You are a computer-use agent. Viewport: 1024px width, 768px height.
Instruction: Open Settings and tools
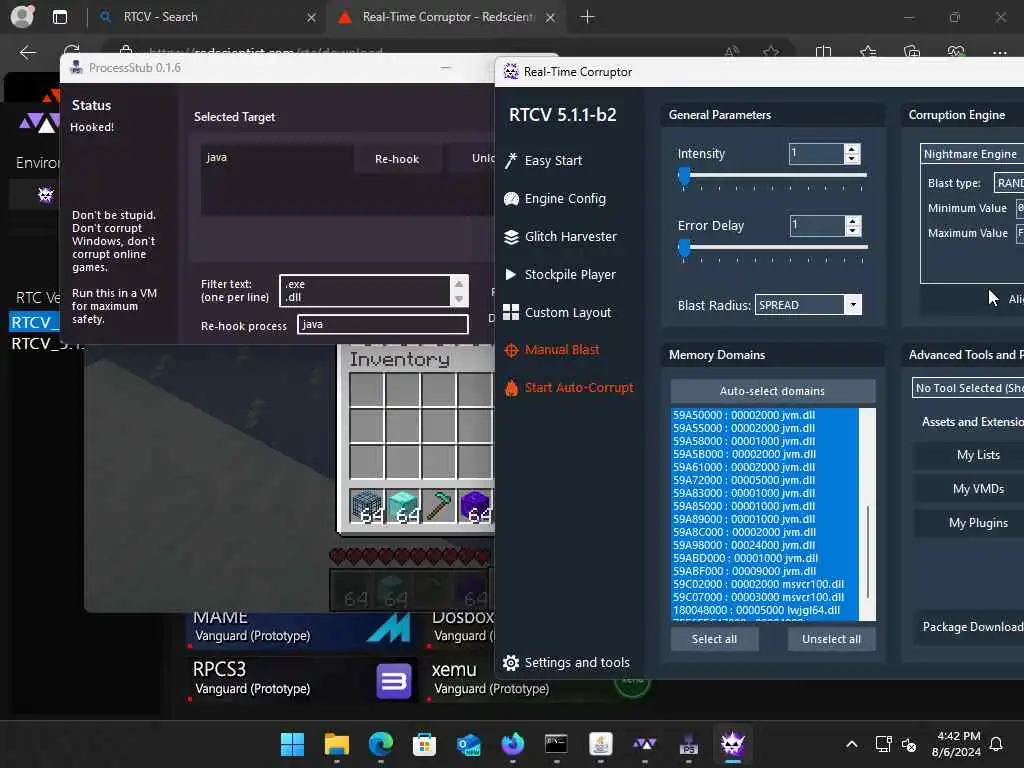566,662
